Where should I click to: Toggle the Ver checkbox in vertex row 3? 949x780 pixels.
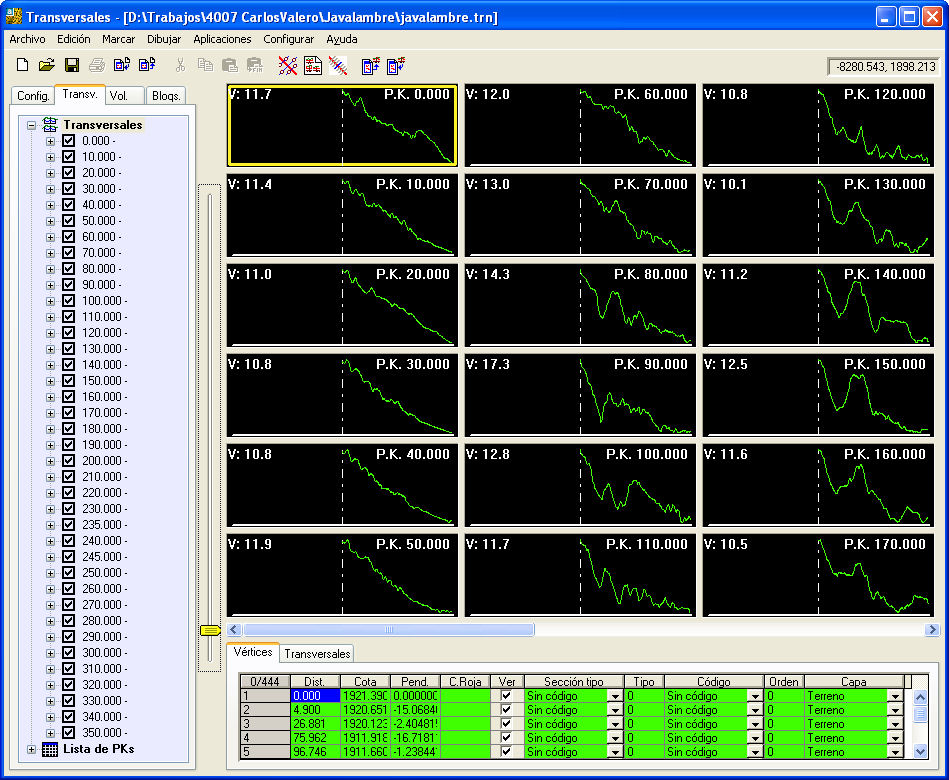coord(506,724)
